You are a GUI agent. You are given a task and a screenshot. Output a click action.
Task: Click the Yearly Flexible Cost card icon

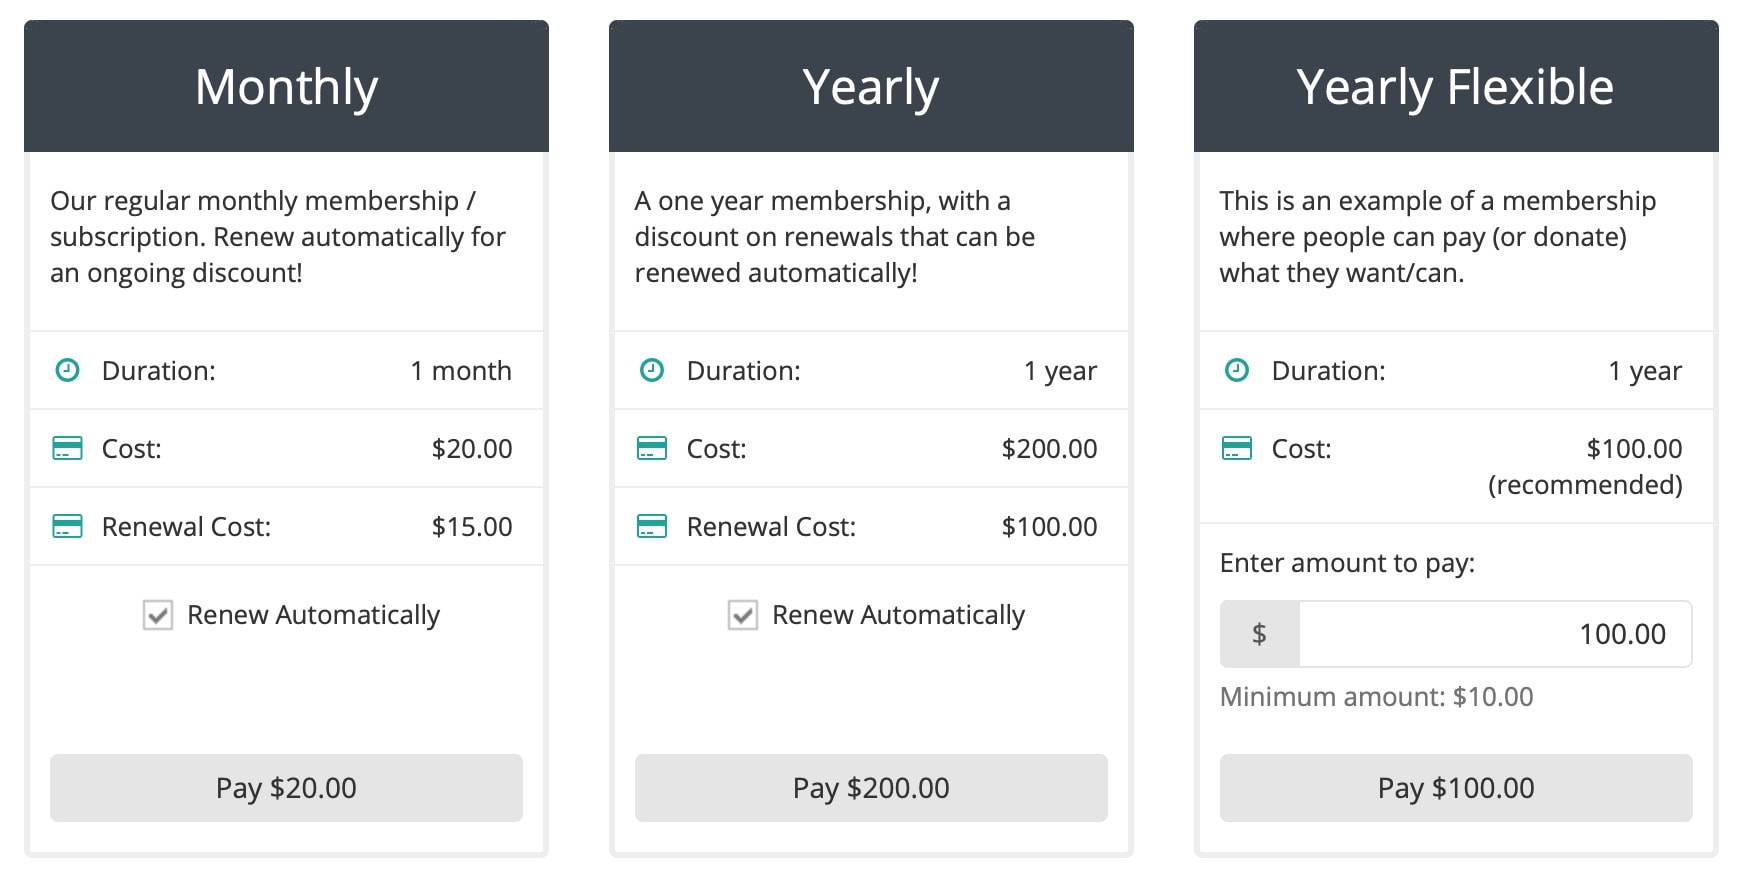pos(1237,449)
